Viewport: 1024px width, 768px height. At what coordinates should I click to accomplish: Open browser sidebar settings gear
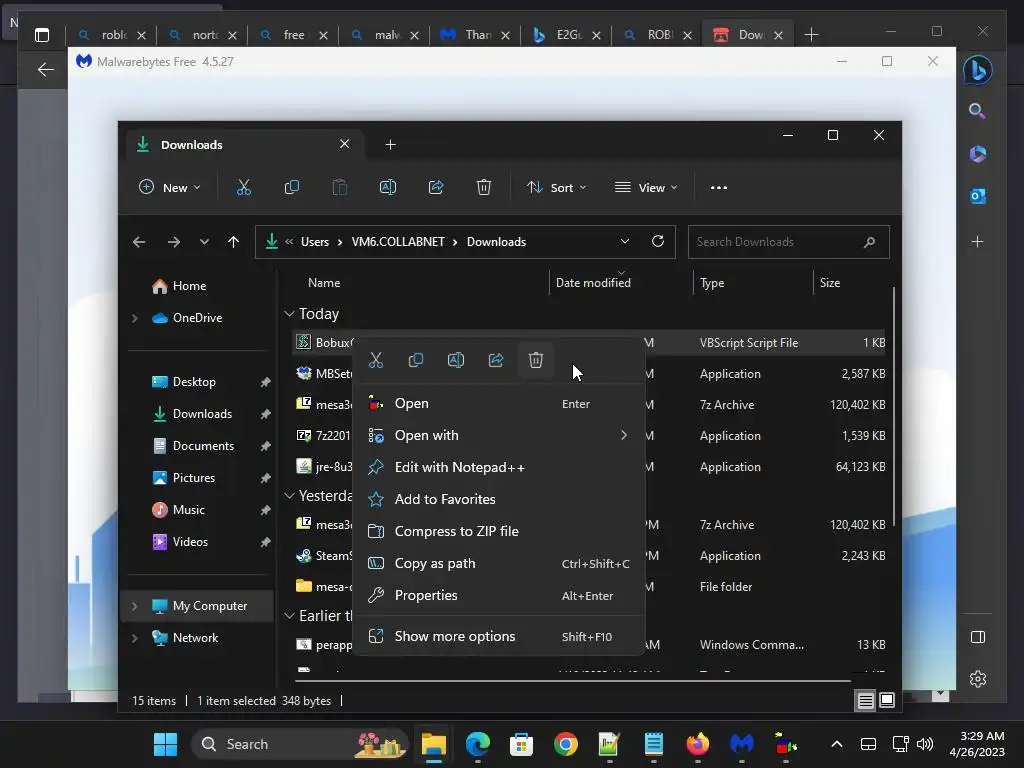tap(978, 679)
